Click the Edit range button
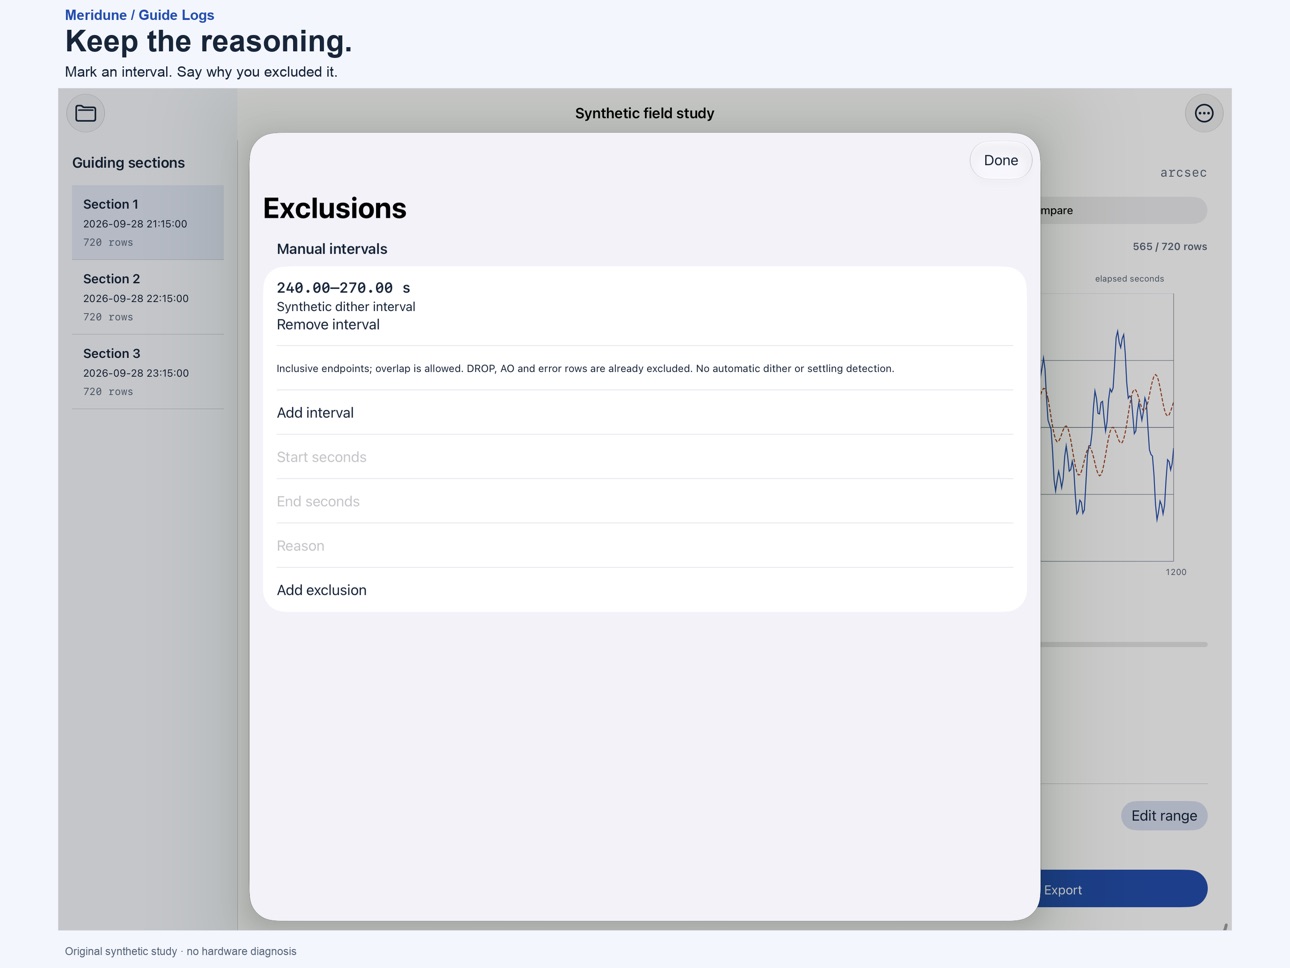 [x=1164, y=816]
